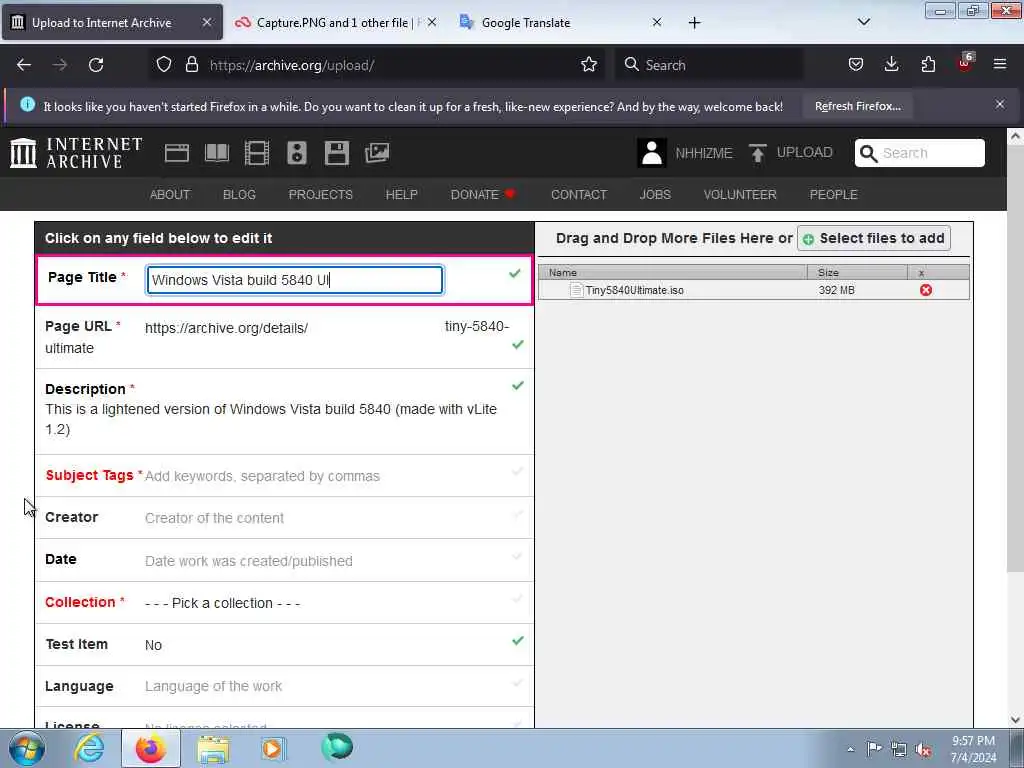The image size is (1024, 768).
Task: Click the padlock site security icon
Action: click(191, 65)
